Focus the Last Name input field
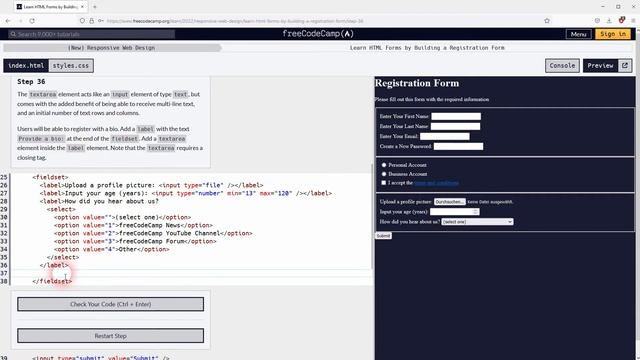The height and width of the screenshot is (360, 640). (456, 126)
